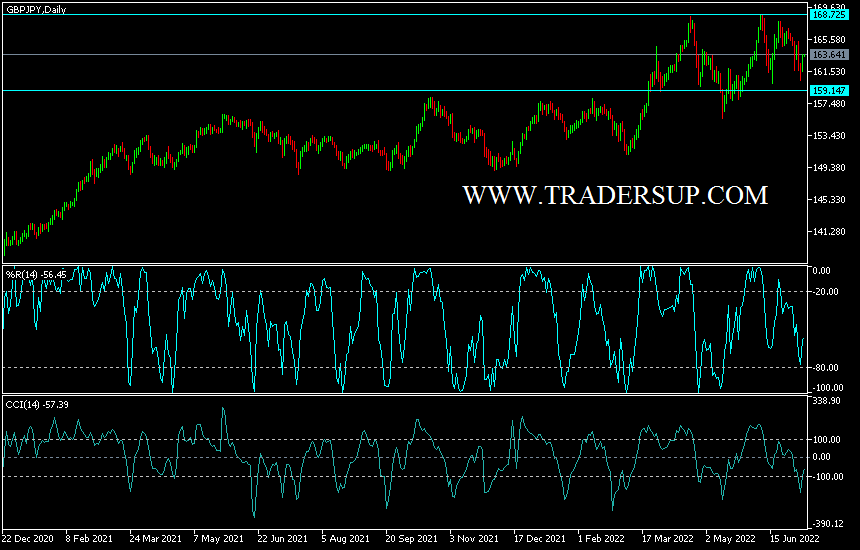
Task: Select the 168.725 price level label
Action: pos(829,15)
